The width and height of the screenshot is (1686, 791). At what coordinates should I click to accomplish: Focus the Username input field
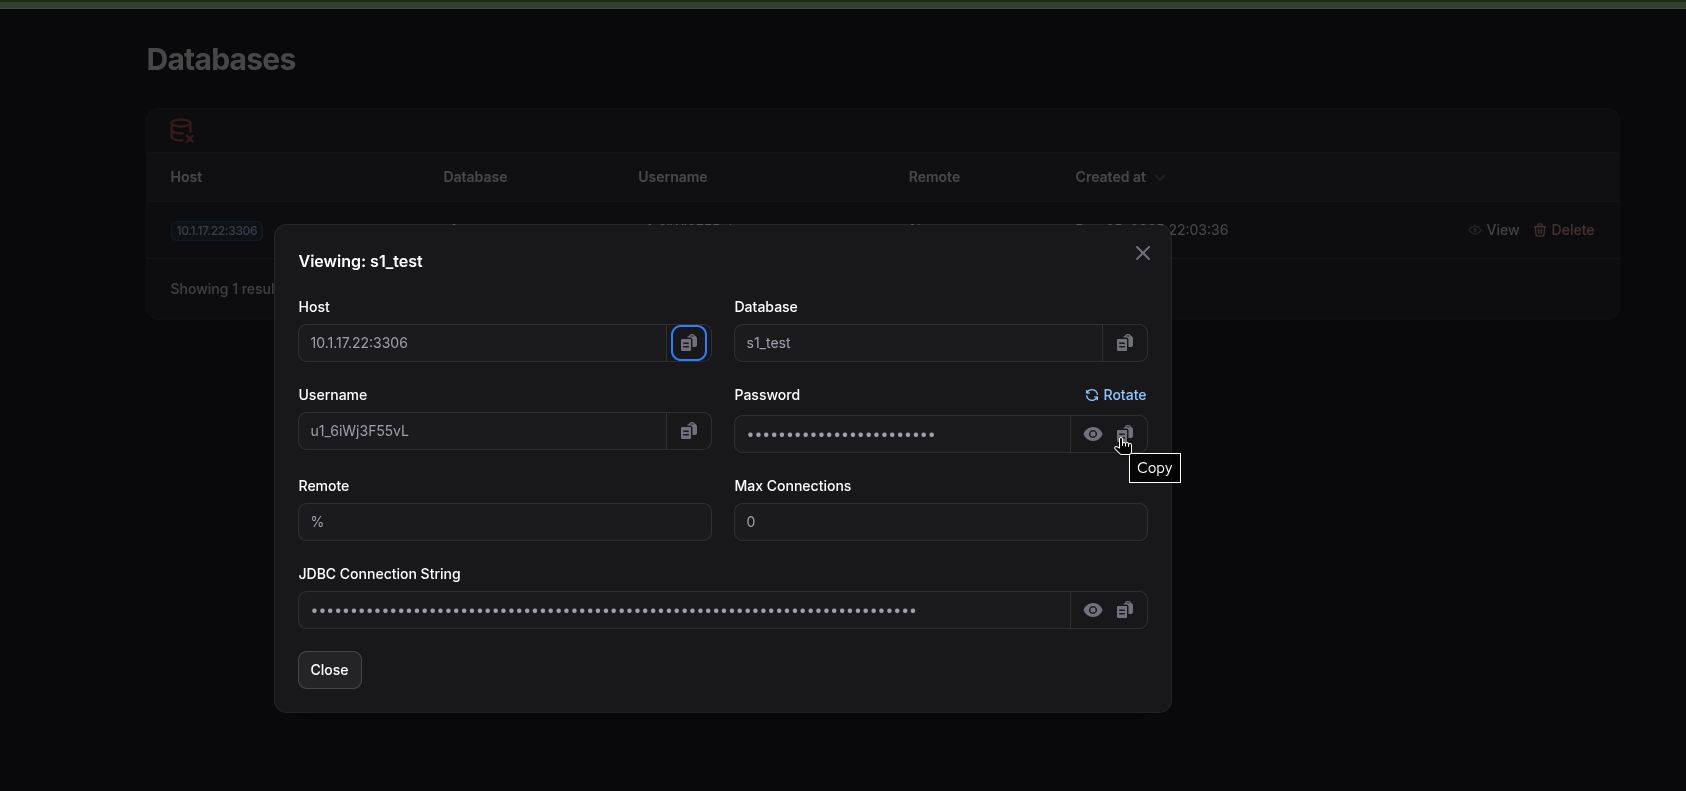click(x=483, y=431)
